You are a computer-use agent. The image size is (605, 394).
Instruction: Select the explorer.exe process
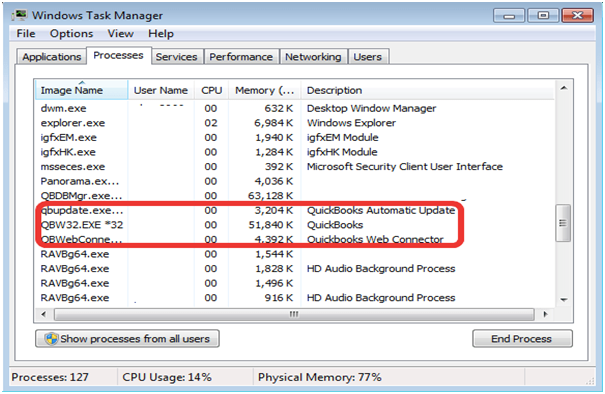[295, 123]
